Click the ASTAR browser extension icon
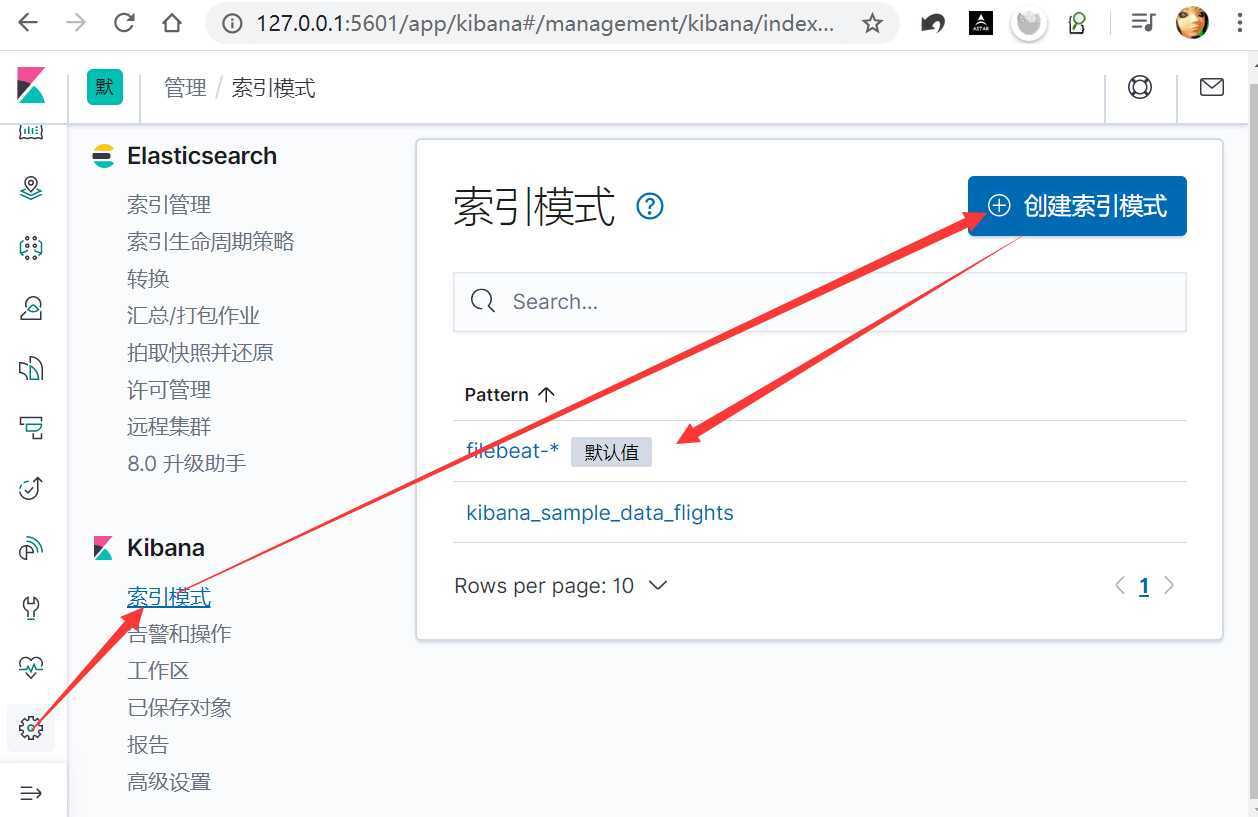1258x817 pixels. pos(981,23)
